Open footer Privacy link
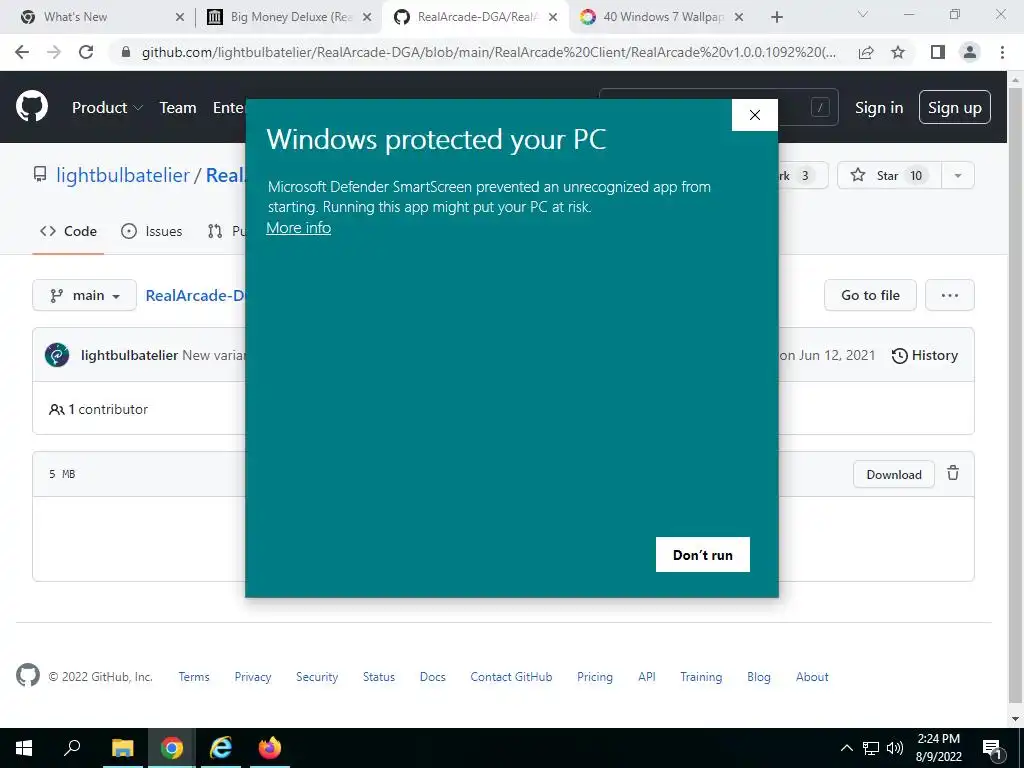This screenshot has width=1024, height=768. point(253,677)
